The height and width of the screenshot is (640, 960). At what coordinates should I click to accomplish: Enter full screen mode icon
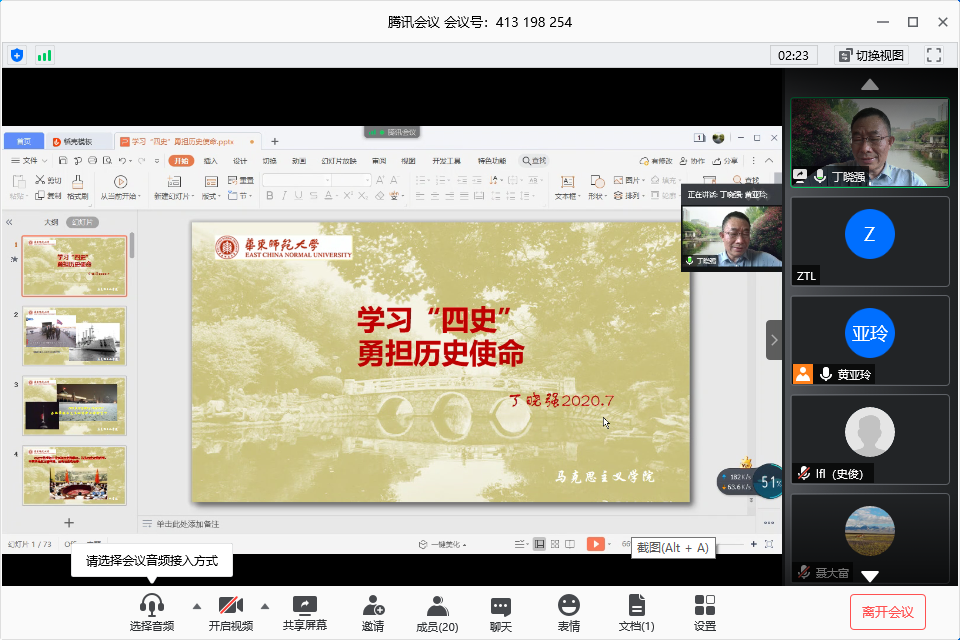point(934,55)
